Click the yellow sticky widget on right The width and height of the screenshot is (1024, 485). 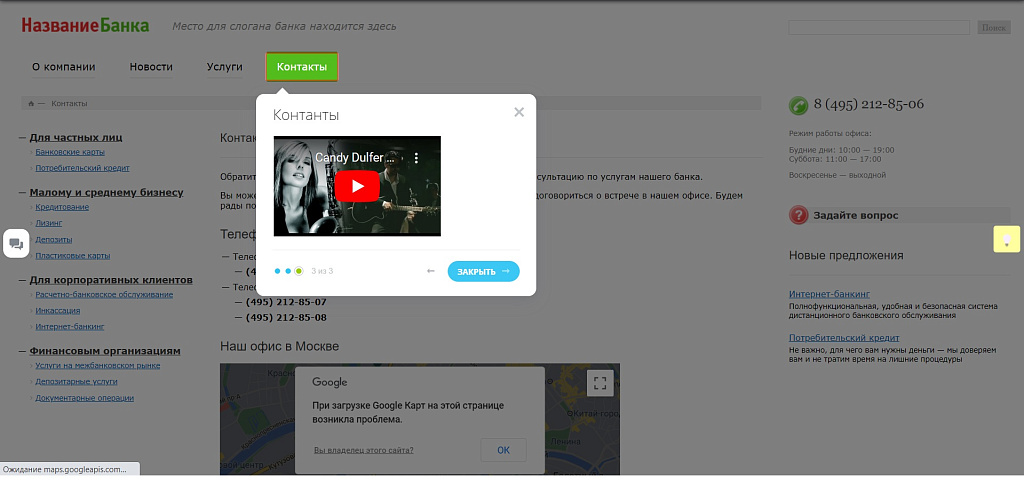pos(1006,239)
